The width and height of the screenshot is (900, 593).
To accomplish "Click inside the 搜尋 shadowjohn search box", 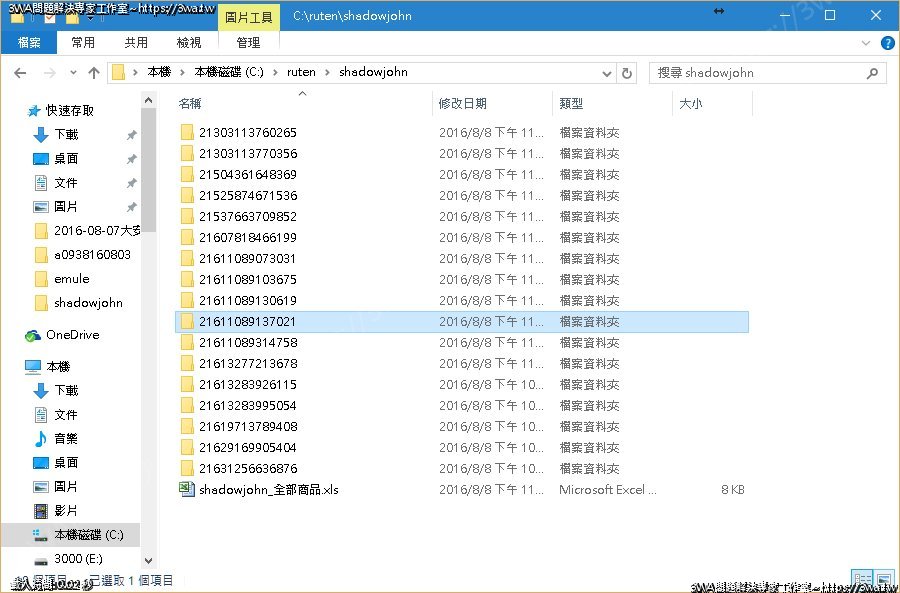I will (x=760, y=73).
